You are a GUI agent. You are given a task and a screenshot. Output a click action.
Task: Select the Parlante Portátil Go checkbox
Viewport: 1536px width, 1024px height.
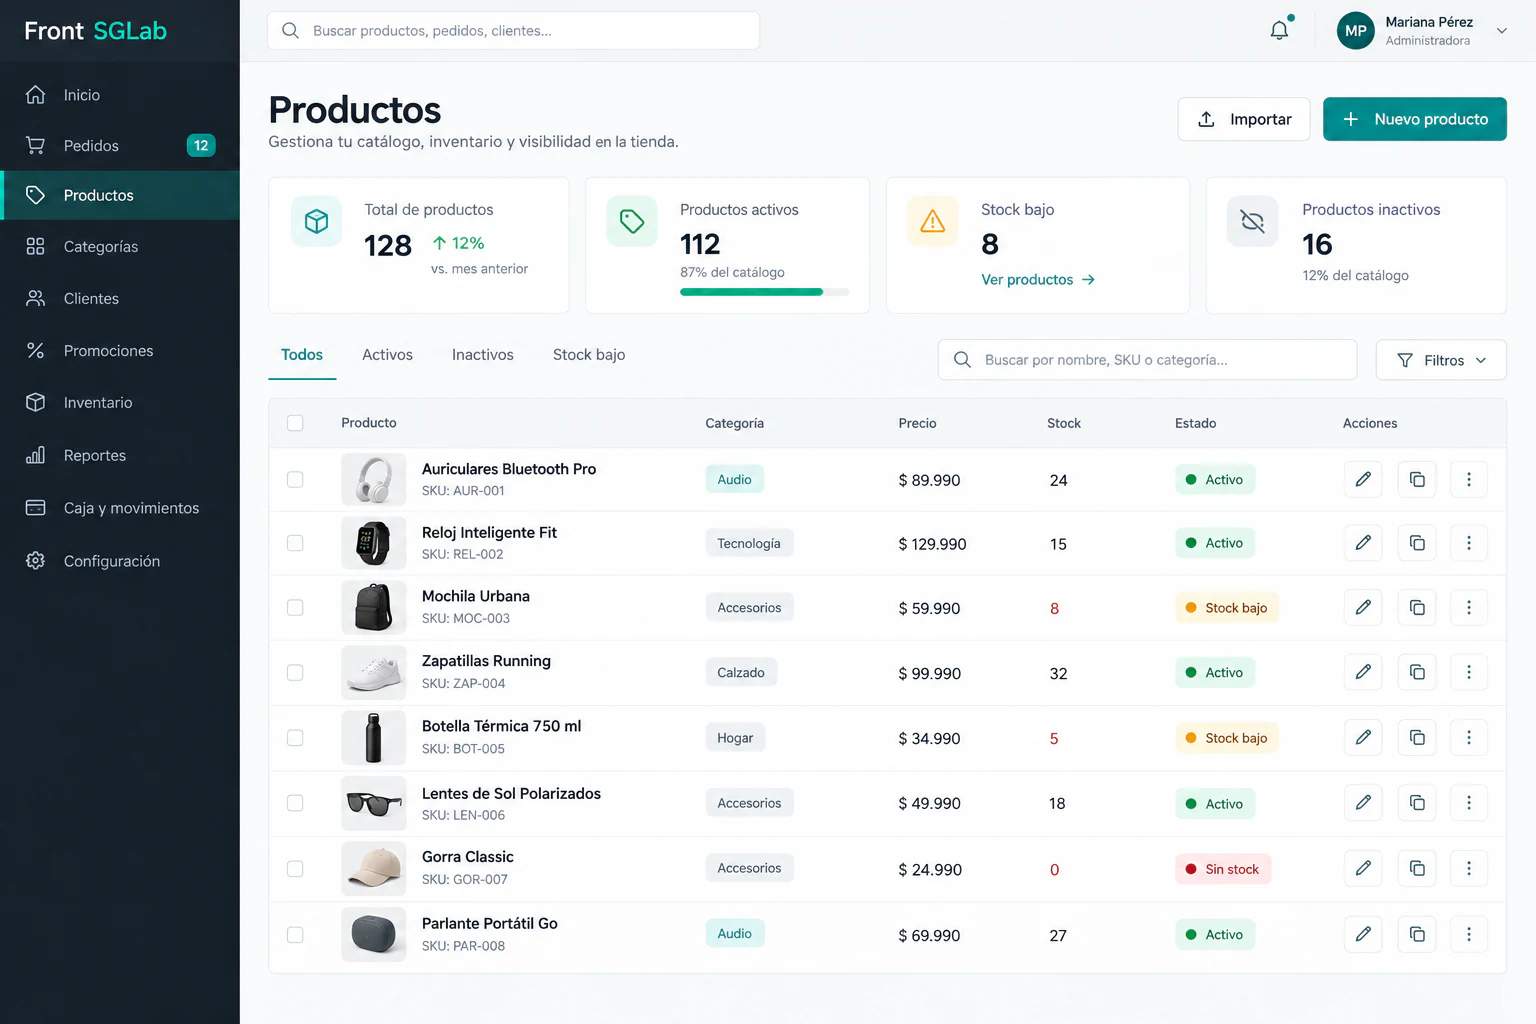click(295, 935)
